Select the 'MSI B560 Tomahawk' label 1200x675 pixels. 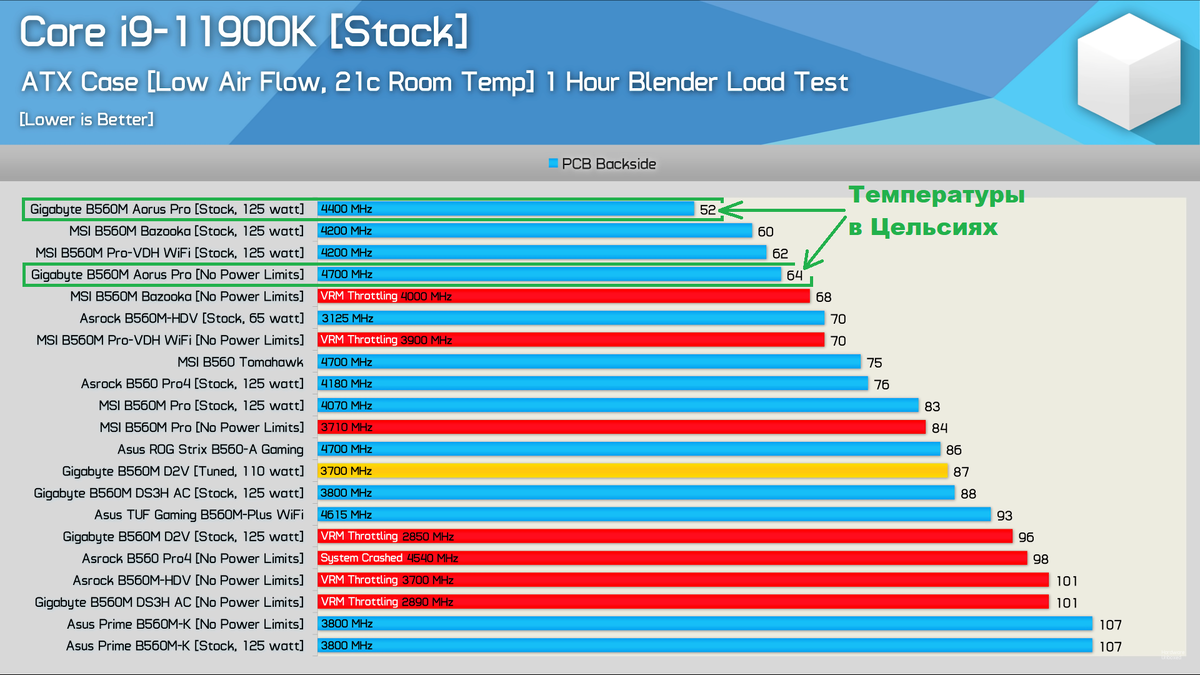coord(240,362)
